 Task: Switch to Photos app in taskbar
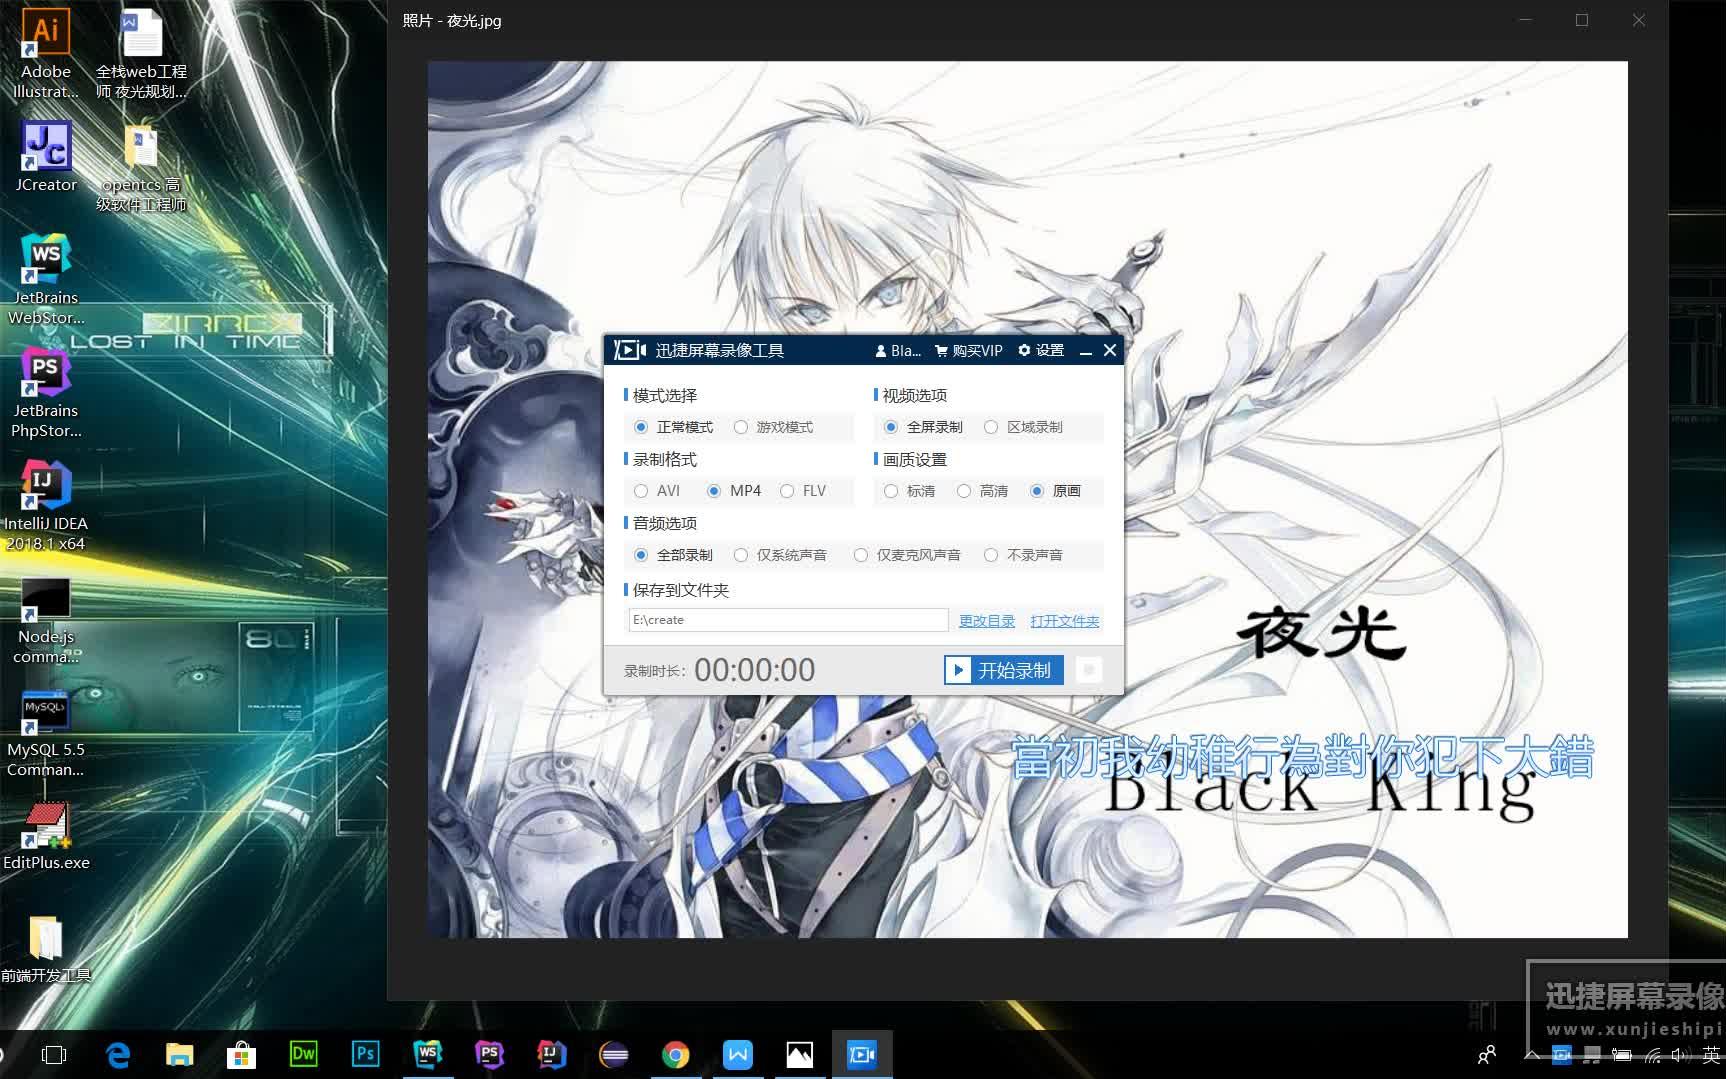[x=800, y=1054]
